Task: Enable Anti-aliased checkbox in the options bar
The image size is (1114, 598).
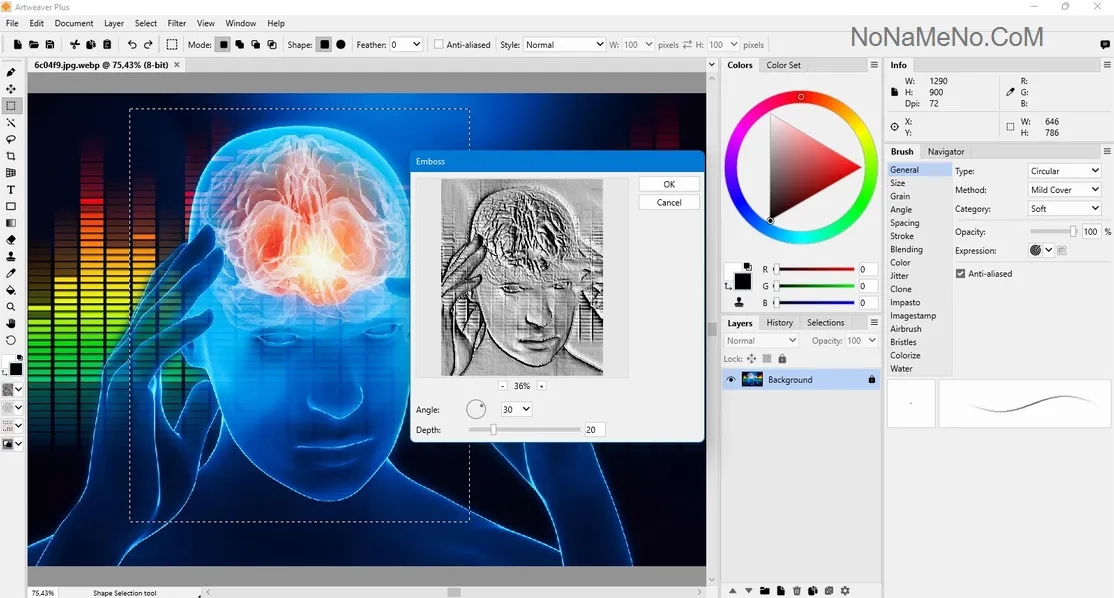Action: click(439, 45)
